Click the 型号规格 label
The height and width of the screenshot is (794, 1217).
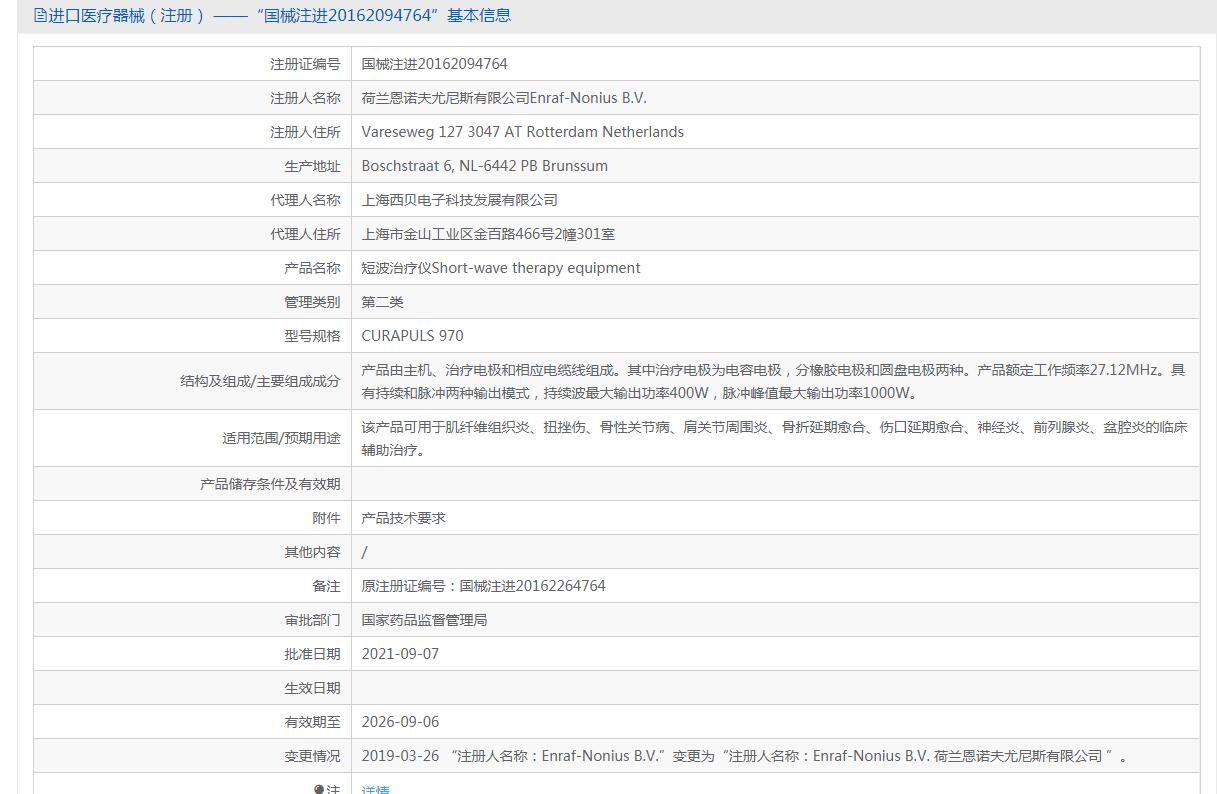click(x=312, y=336)
